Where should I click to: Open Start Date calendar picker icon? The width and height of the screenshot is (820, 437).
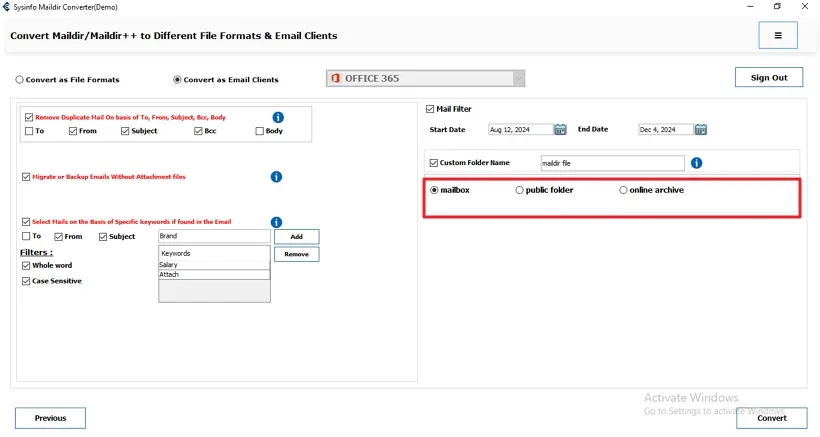pos(560,129)
